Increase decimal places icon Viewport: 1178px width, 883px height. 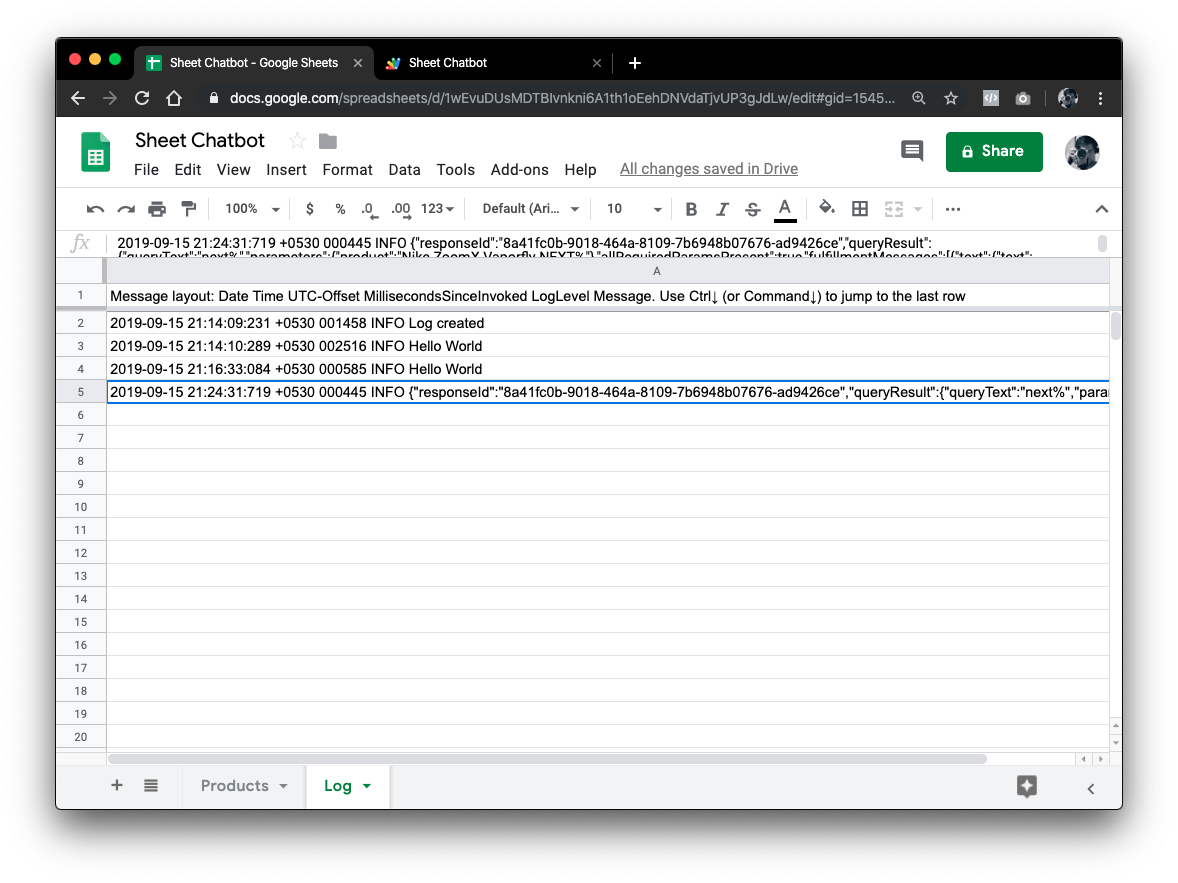point(401,210)
